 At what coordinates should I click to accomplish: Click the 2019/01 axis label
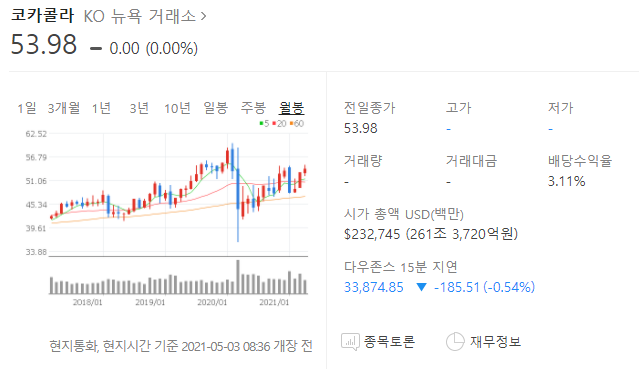click(150, 302)
